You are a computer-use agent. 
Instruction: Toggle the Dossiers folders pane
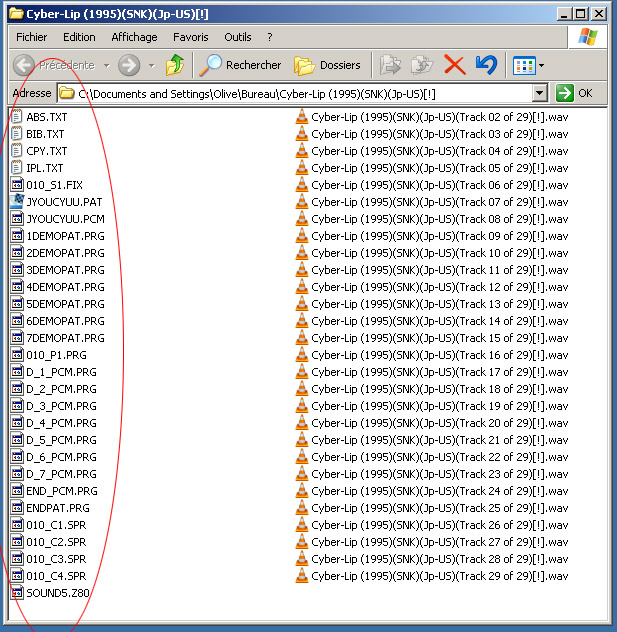click(x=328, y=65)
